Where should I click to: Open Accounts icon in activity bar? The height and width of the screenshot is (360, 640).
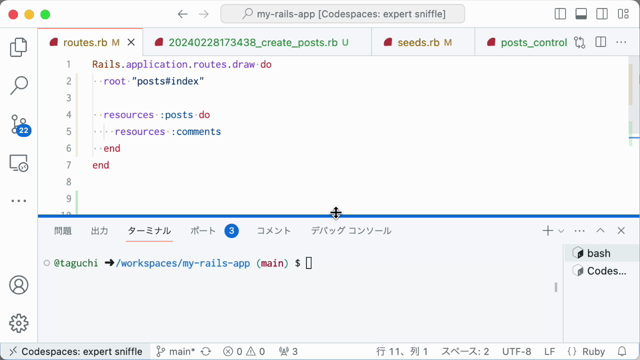(19, 284)
